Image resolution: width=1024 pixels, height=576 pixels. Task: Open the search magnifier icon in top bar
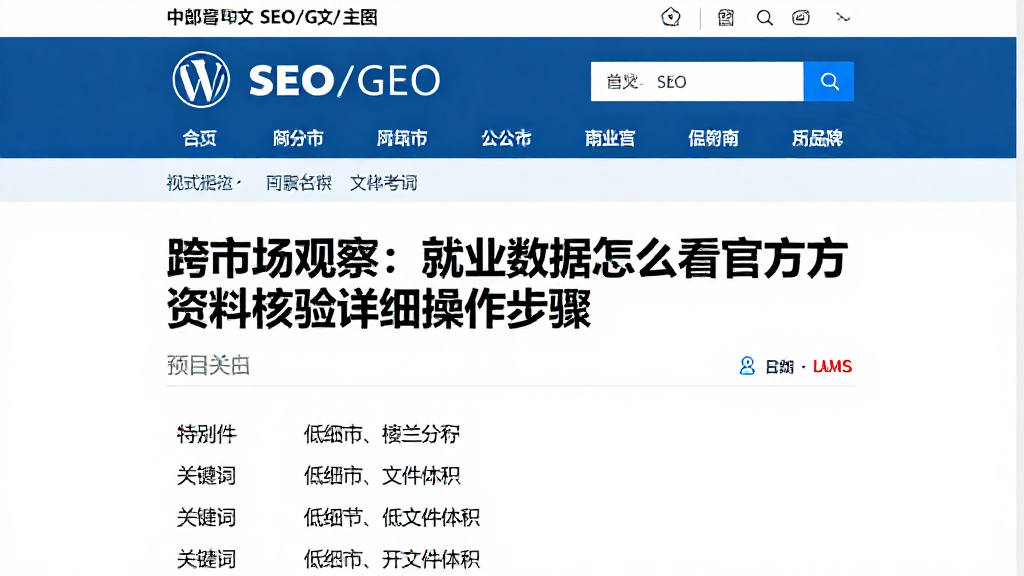point(764,18)
